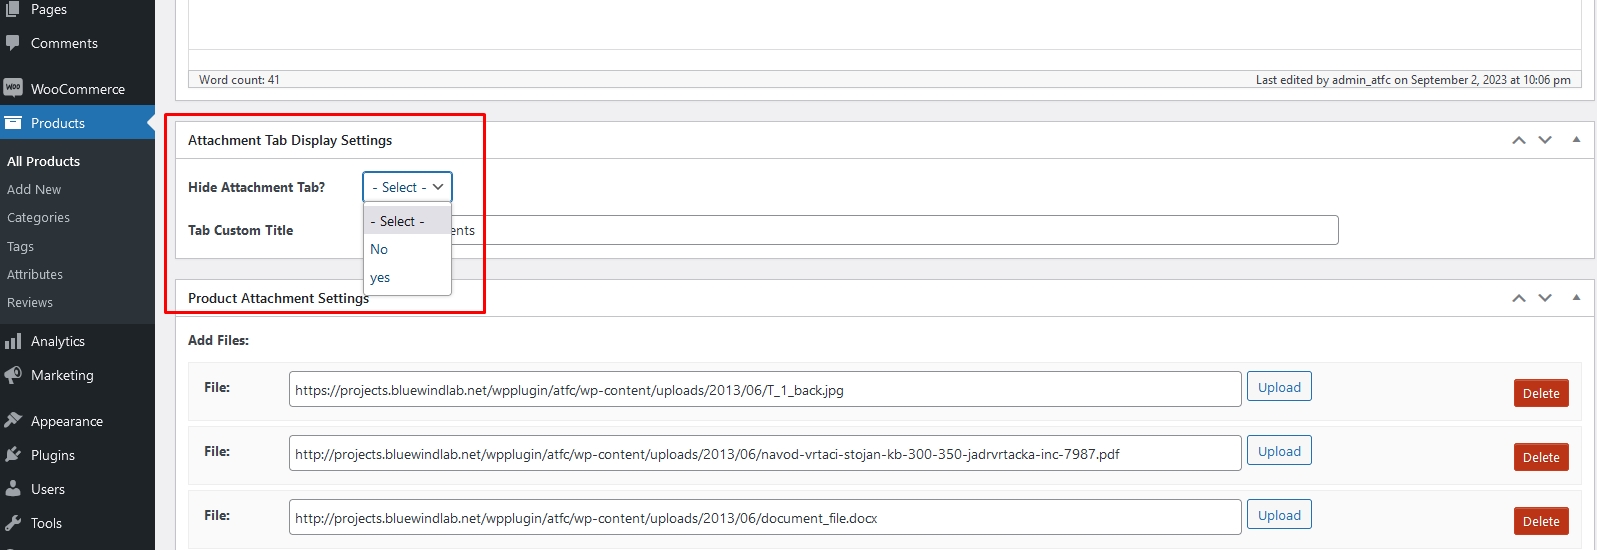Open Add New under Products menu
This screenshot has width=1597, height=550.
[34, 189]
